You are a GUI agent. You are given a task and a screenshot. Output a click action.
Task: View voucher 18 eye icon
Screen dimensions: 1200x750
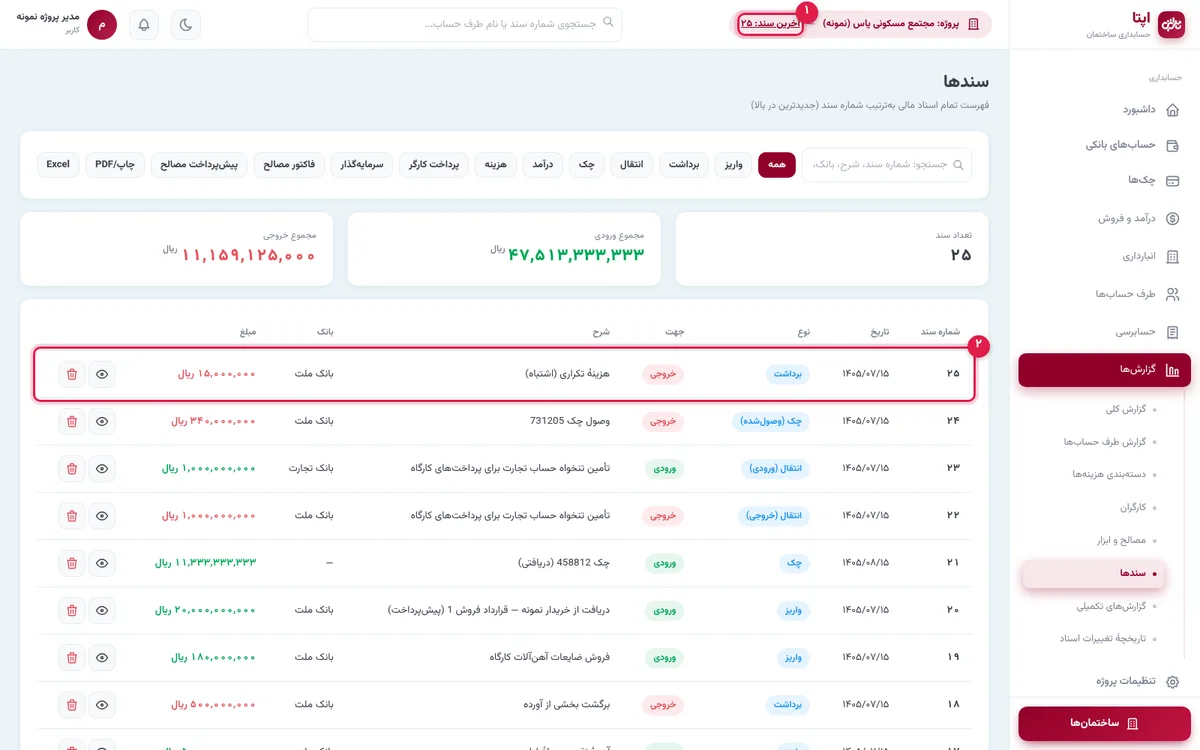pyautogui.click(x=102, y=705)
